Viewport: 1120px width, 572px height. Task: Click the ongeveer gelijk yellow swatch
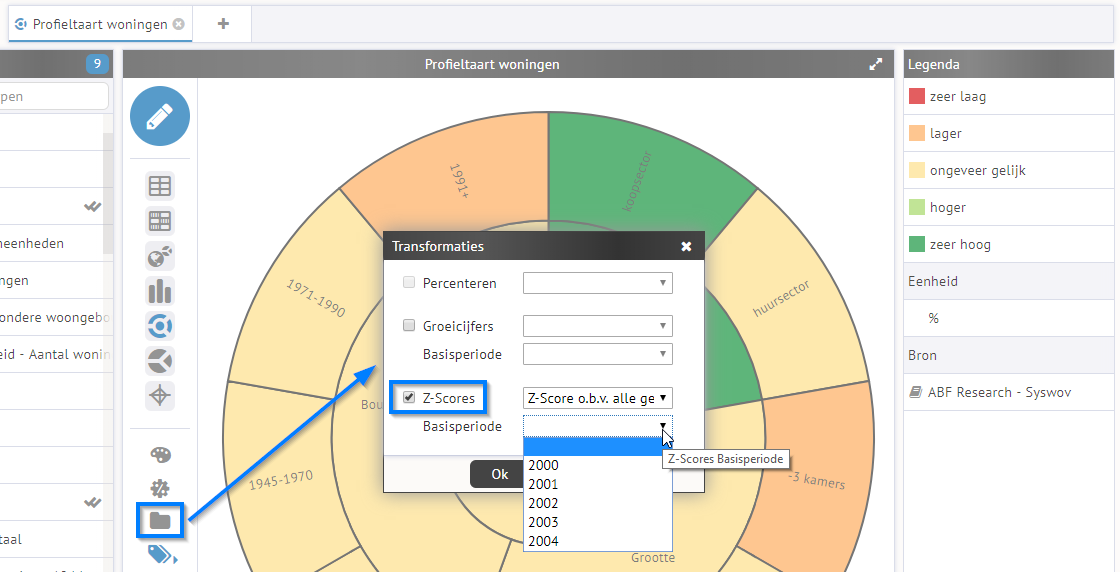[x=916, y=171]
